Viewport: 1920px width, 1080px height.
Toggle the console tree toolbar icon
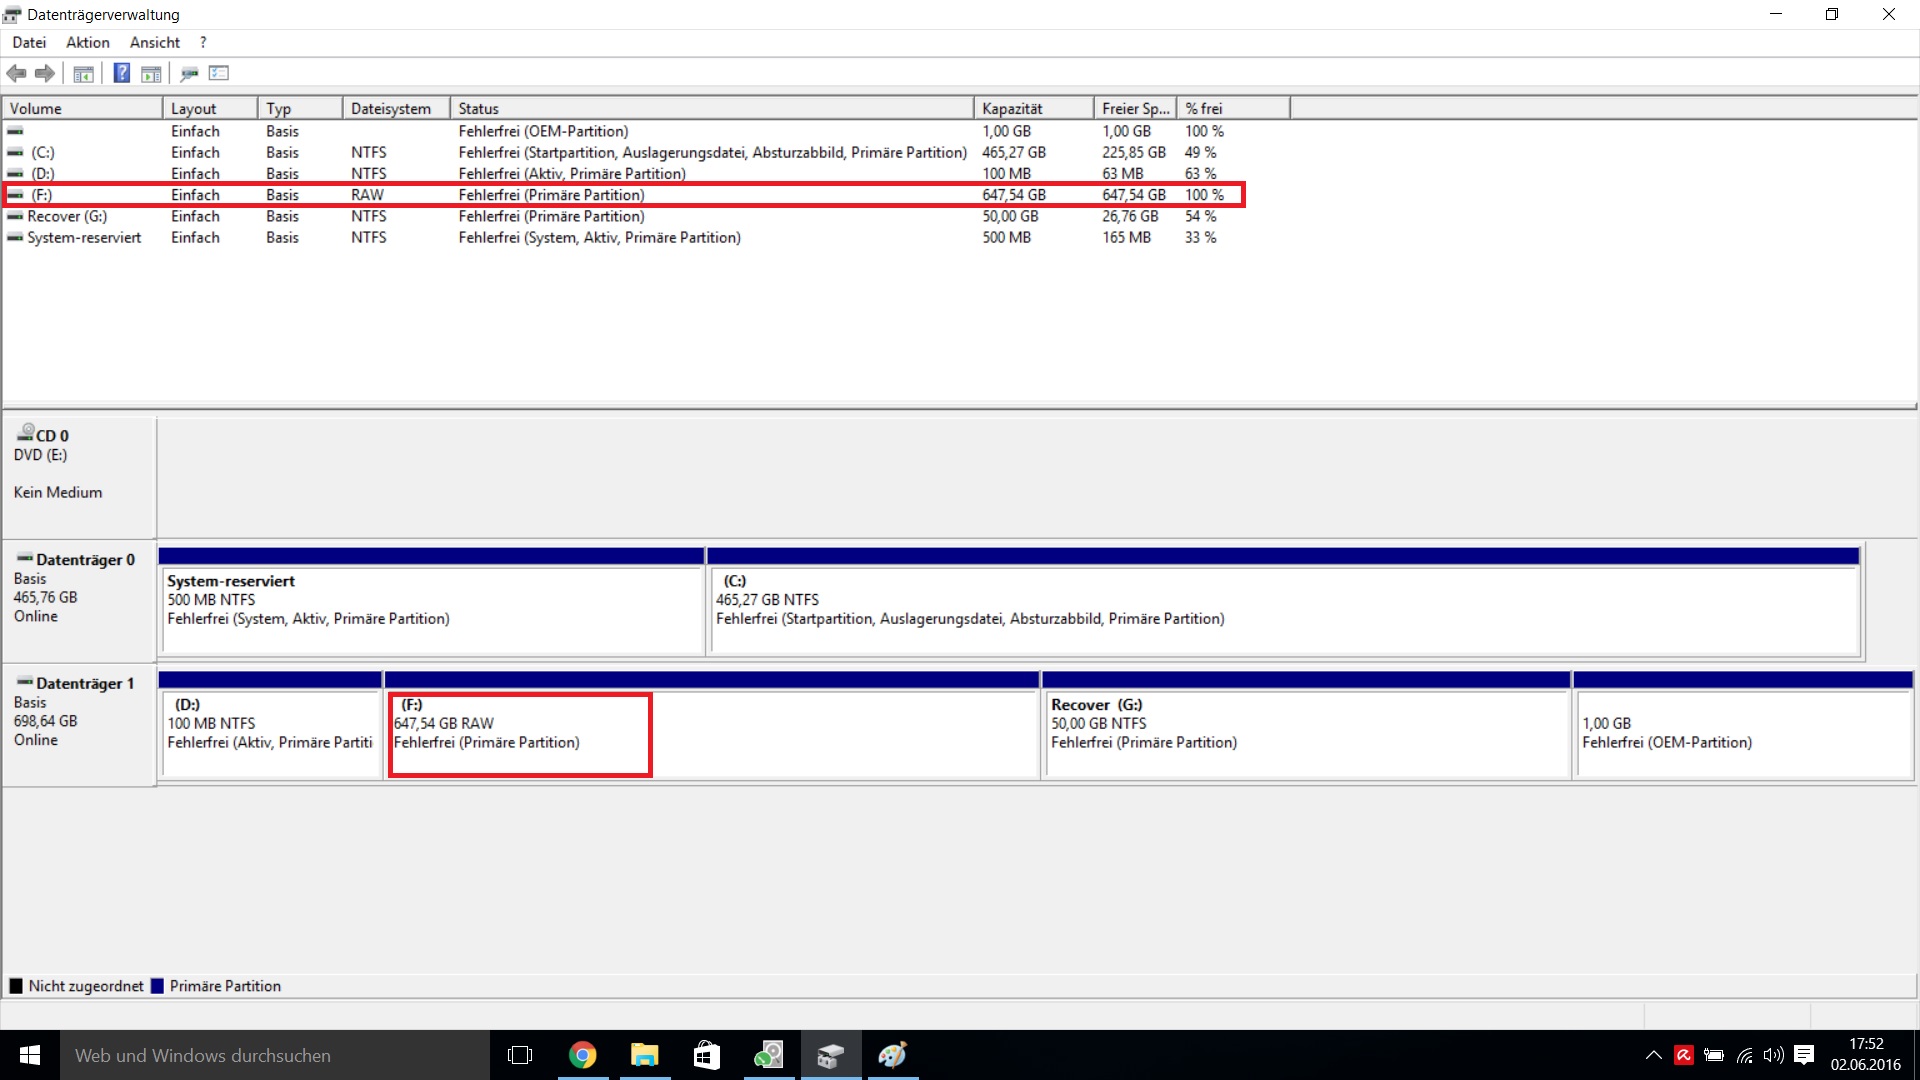tap(84, 73)
